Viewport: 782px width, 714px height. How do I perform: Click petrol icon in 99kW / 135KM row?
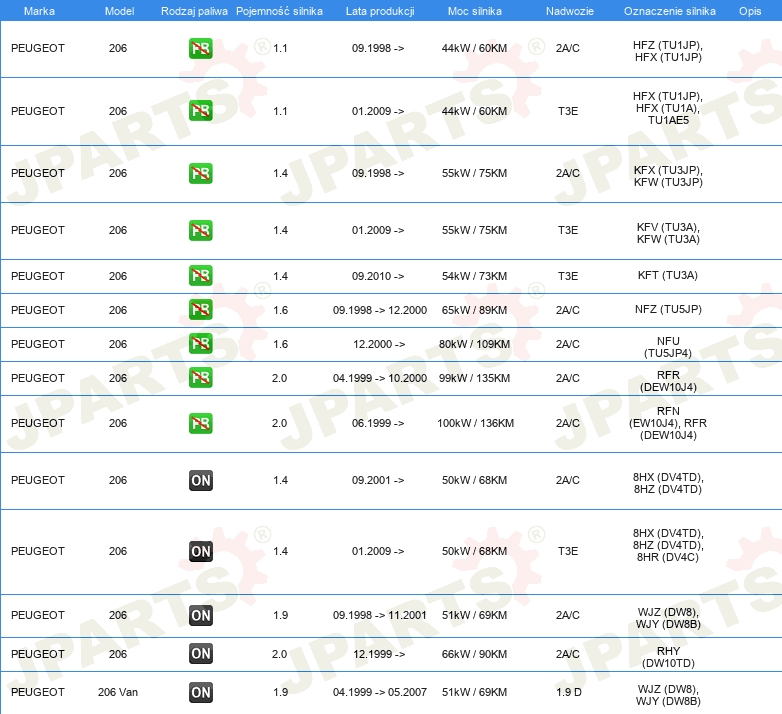[200, 377]
